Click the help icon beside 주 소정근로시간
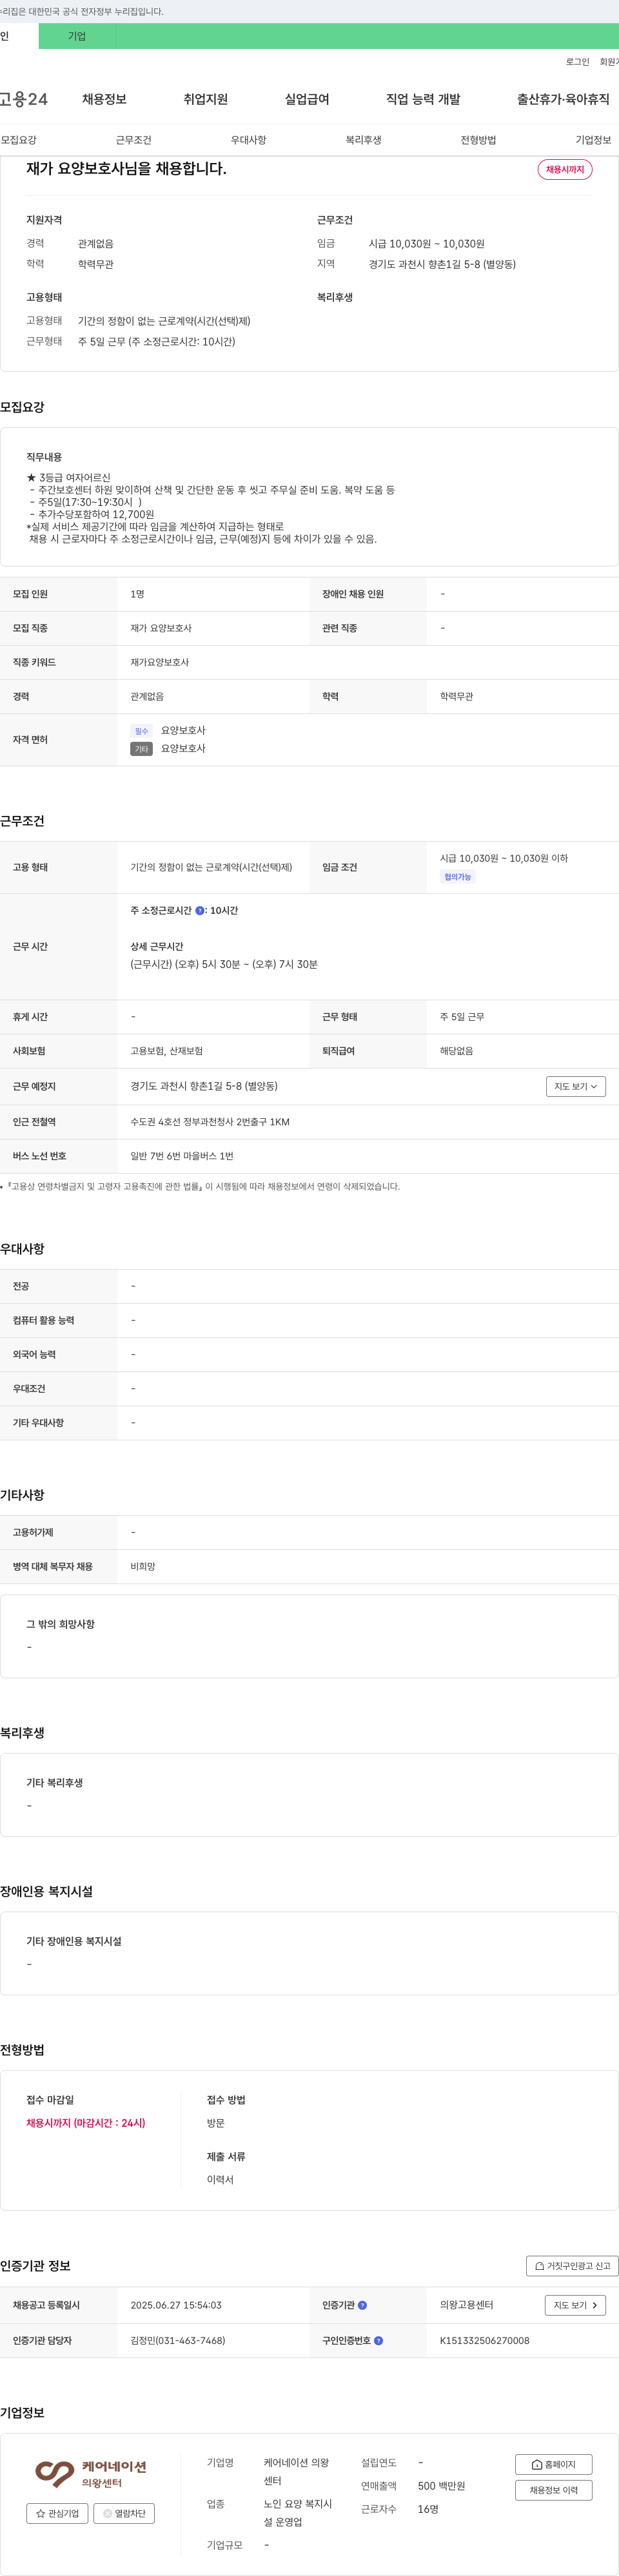The width and height of the screenshot is (619, 2576). (x=200, y=911)
